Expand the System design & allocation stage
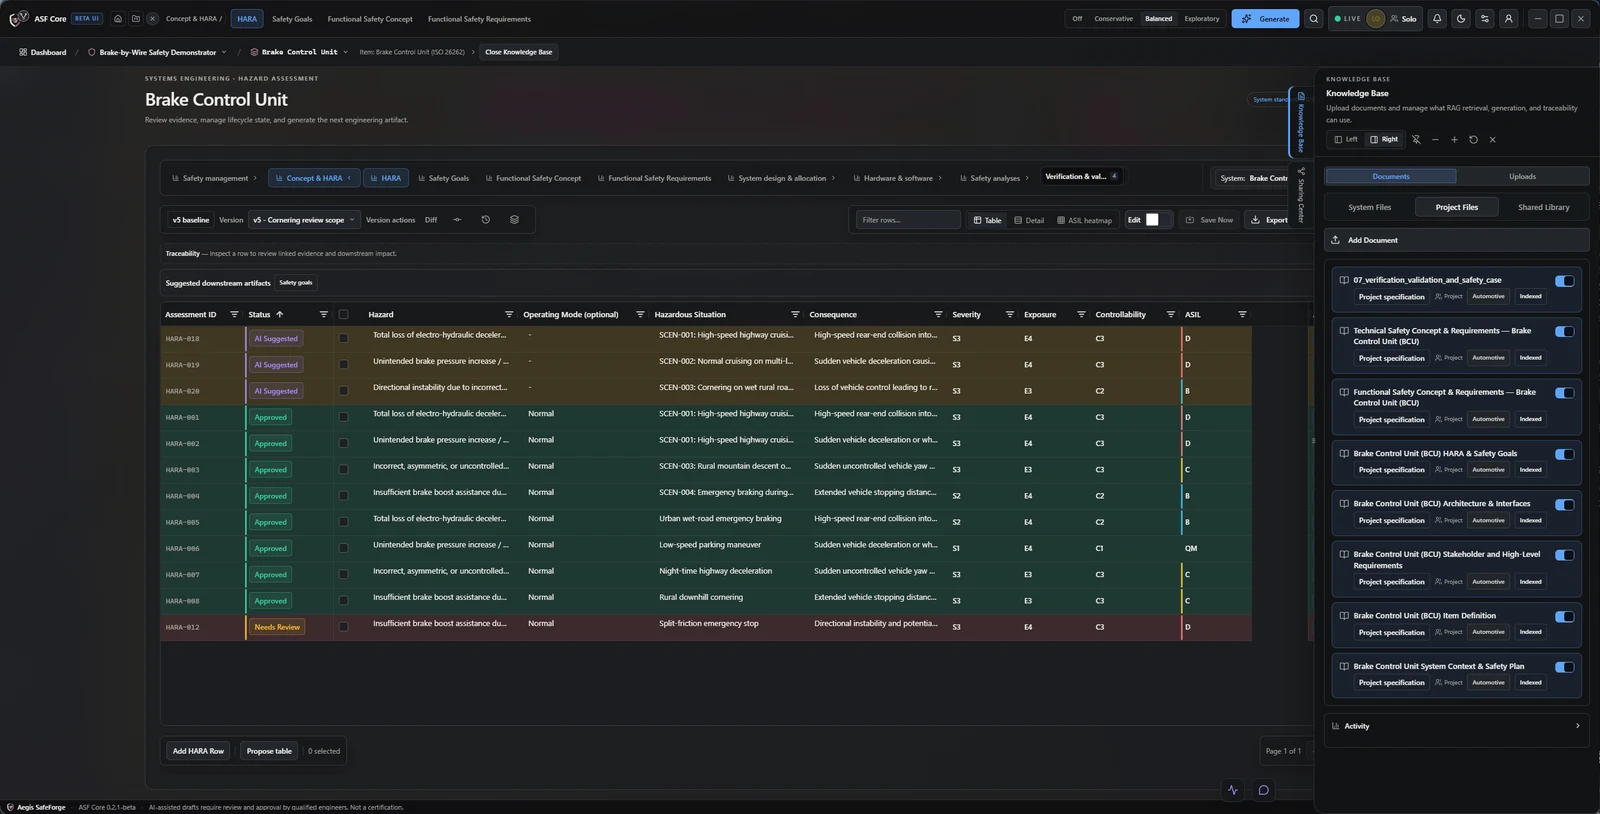Viewport: 1600px width, 814px height. [x=781, y=178]
